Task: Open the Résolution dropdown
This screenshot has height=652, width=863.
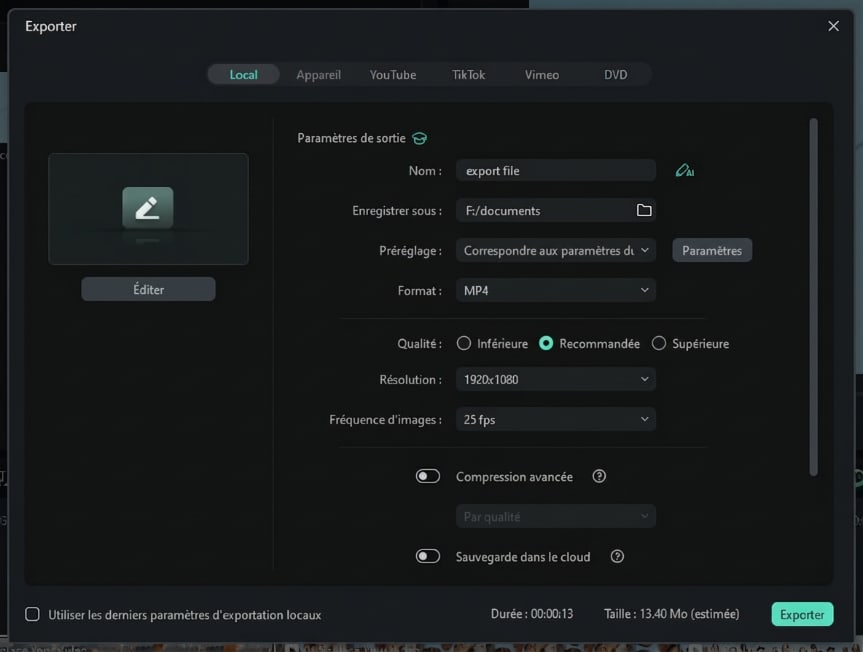Action: (555, 379)
